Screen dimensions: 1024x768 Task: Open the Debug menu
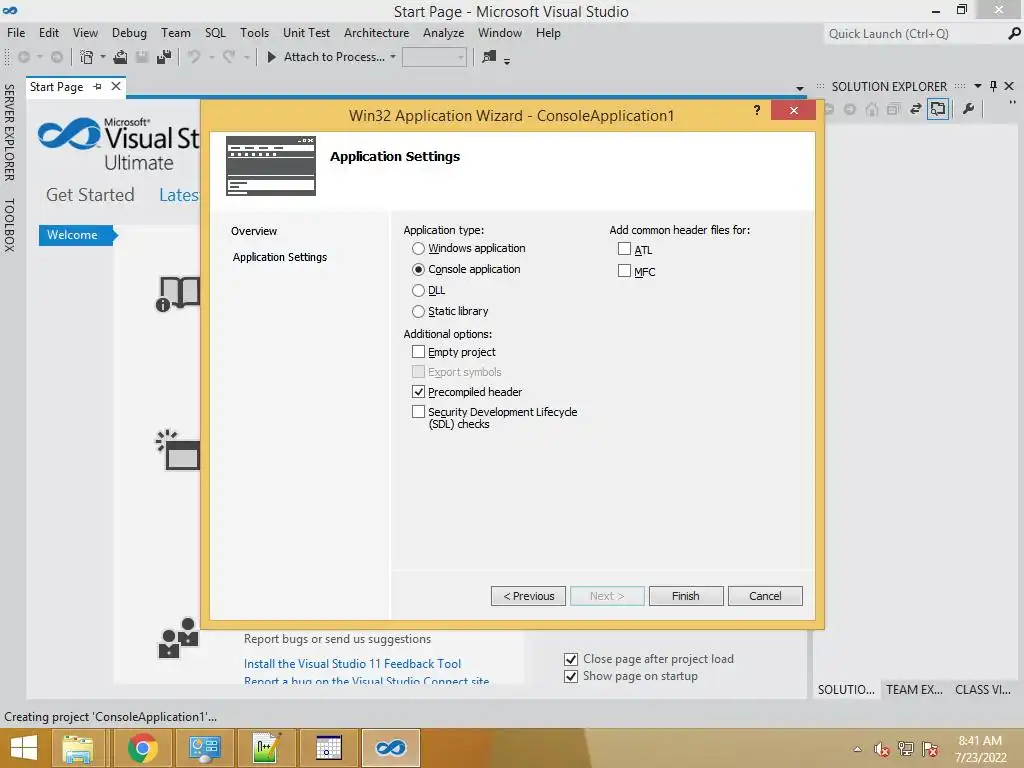point(129,33)
